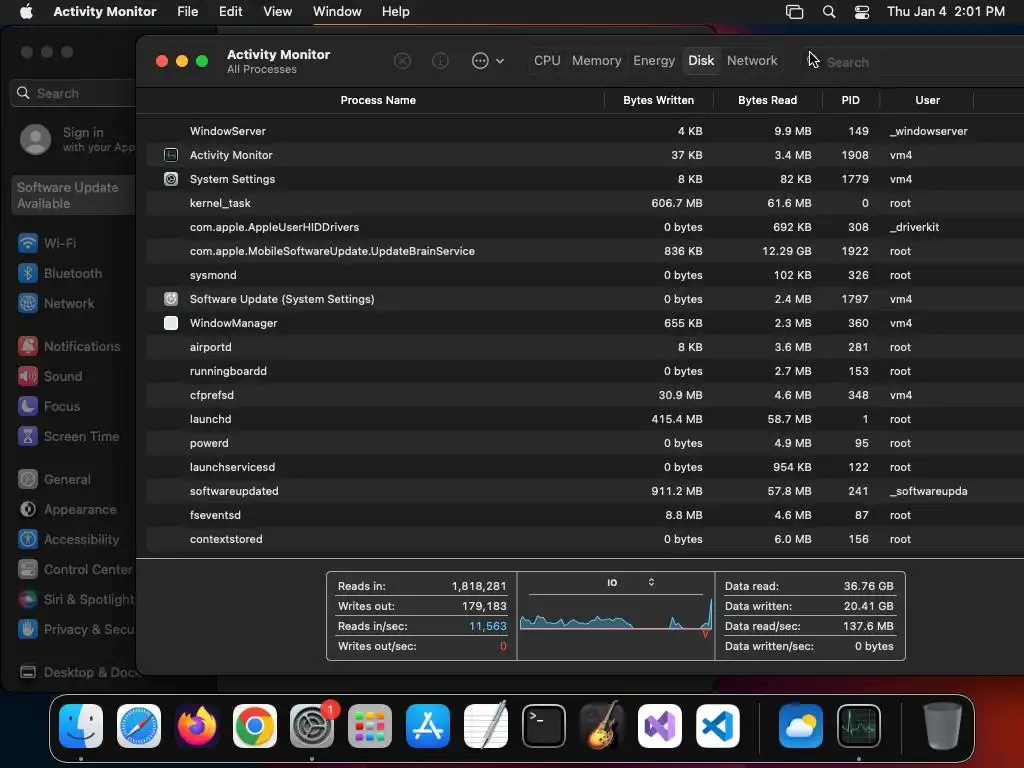The height and width of the screenshot is (768, 1024).
Task: Open the View menu
Action: (x=278, y=11)
